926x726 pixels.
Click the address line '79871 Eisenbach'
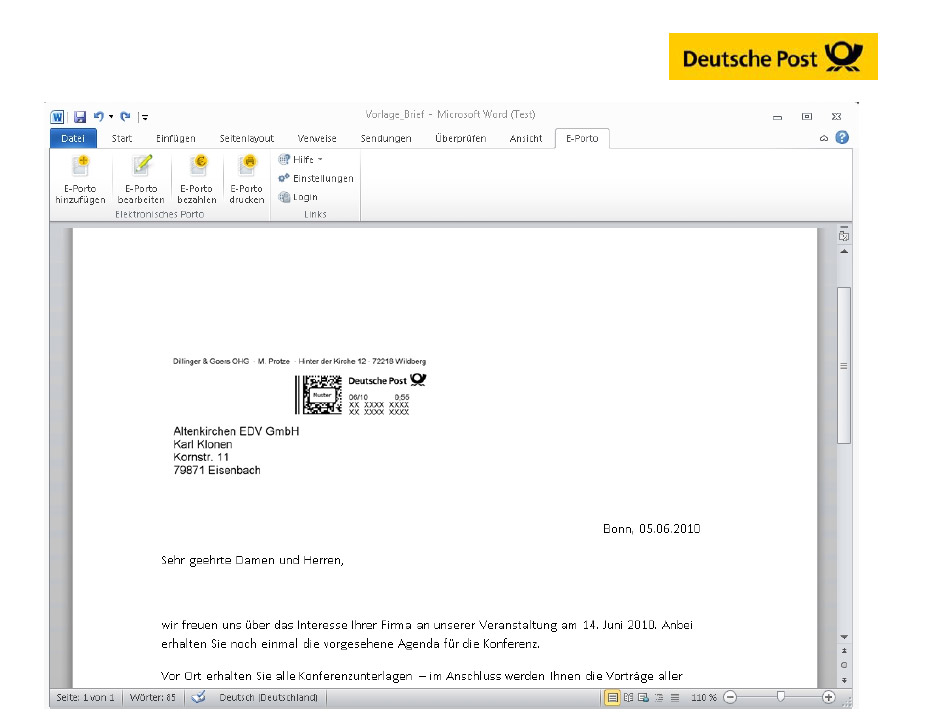[217, 470]
